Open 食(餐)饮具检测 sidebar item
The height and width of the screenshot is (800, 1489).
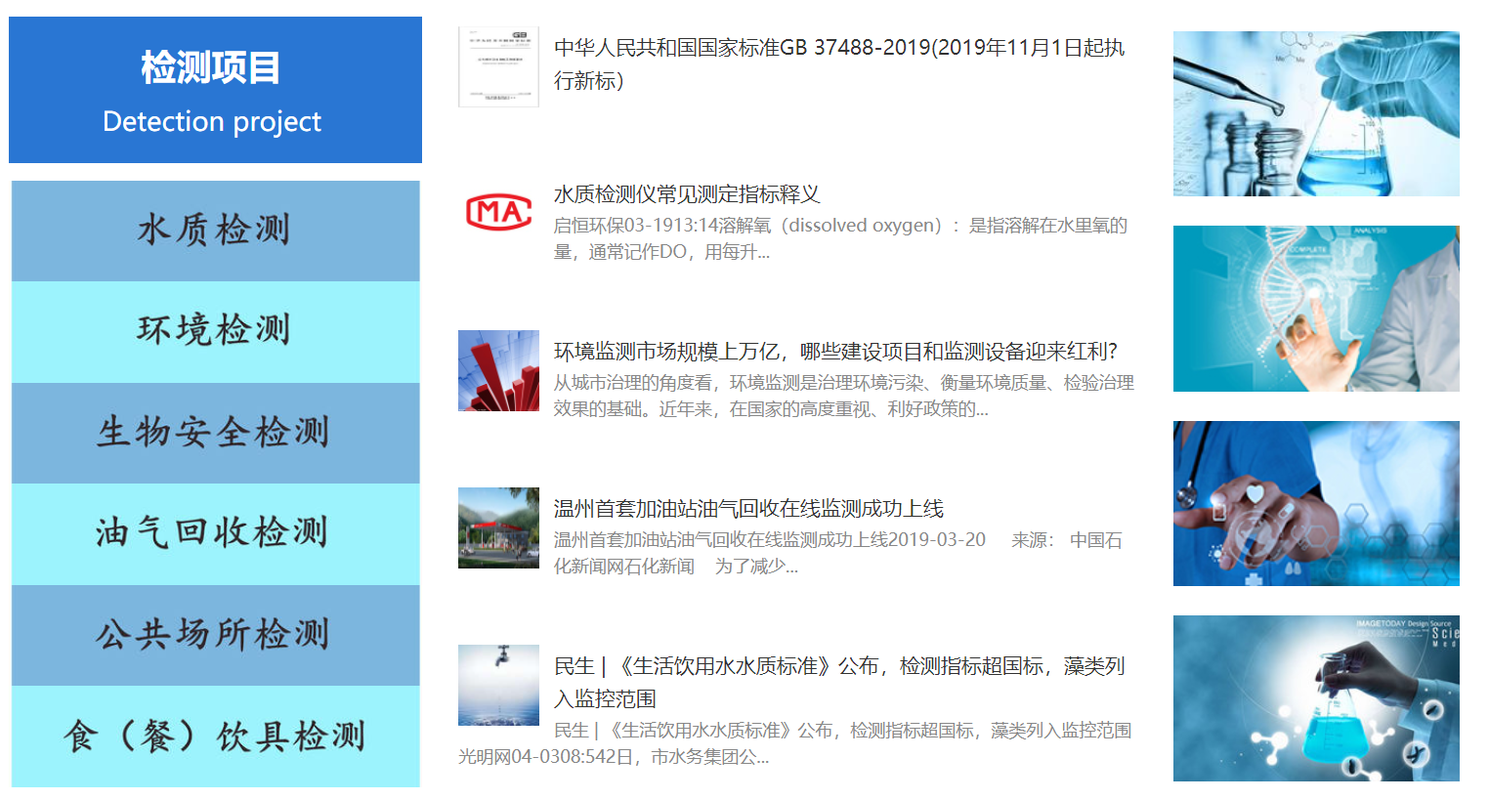[x=215, y=737]
